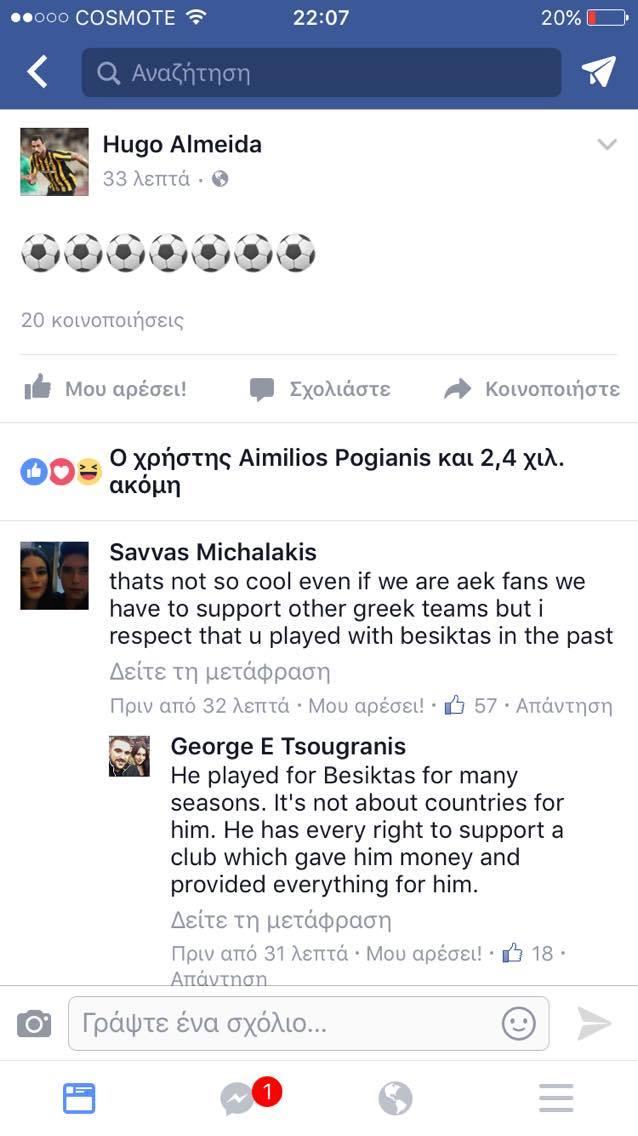
Task: Show translation of Savvas Michalakis's comment
Action: pos(219,672)
